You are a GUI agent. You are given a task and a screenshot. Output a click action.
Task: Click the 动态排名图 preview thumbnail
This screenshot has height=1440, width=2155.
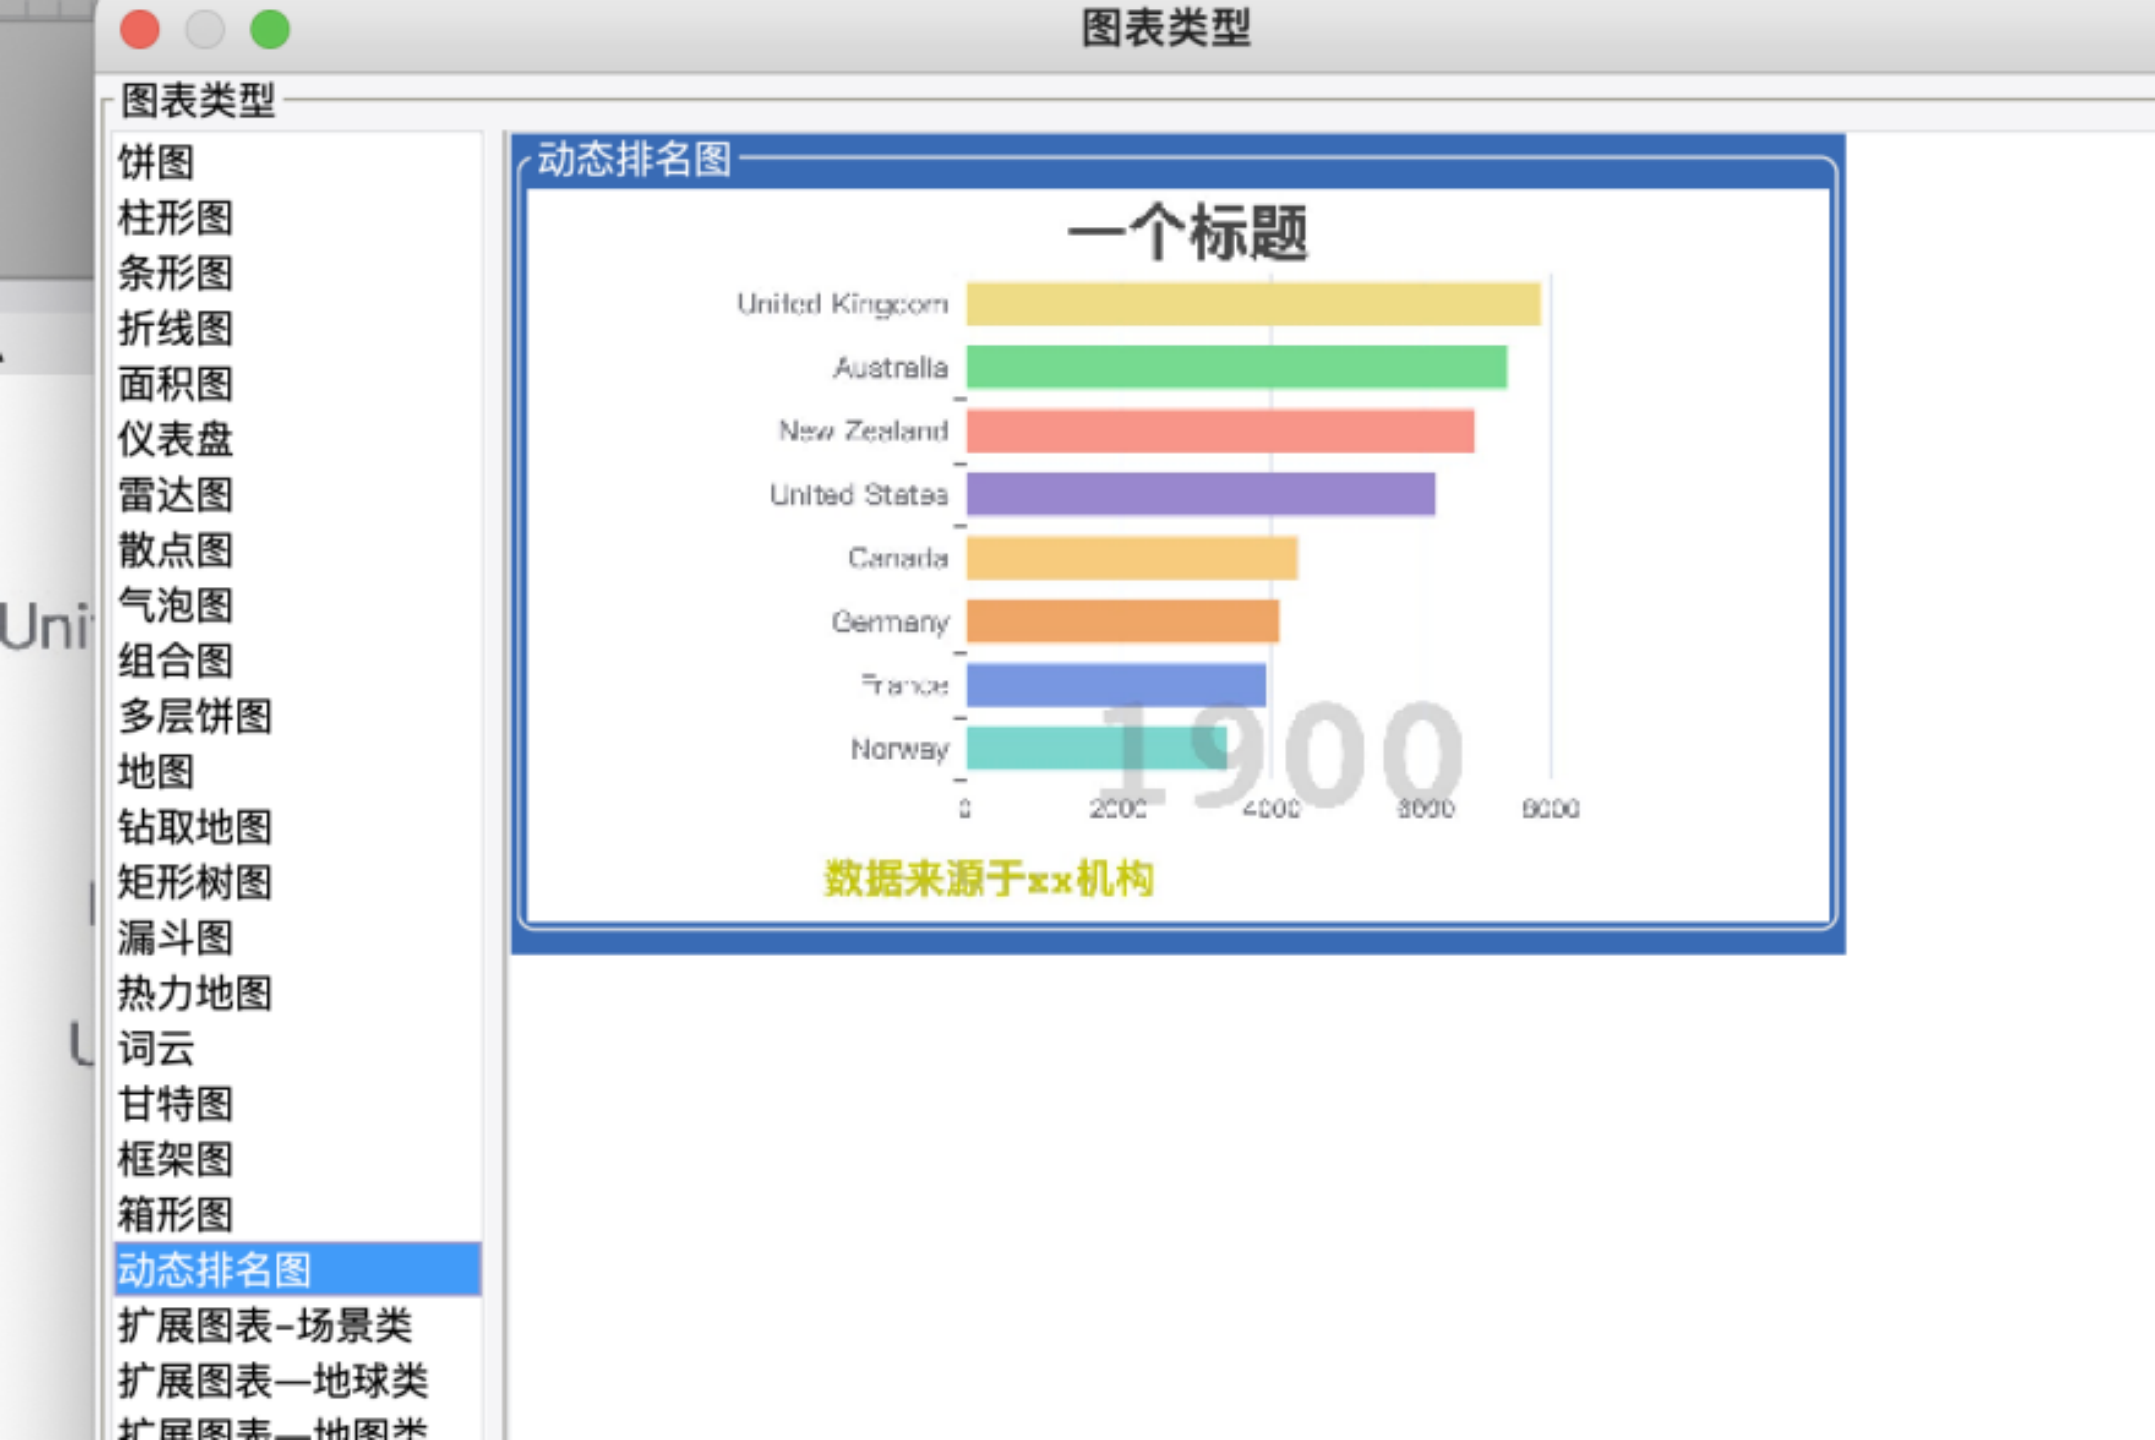[x=1177, y=545]
